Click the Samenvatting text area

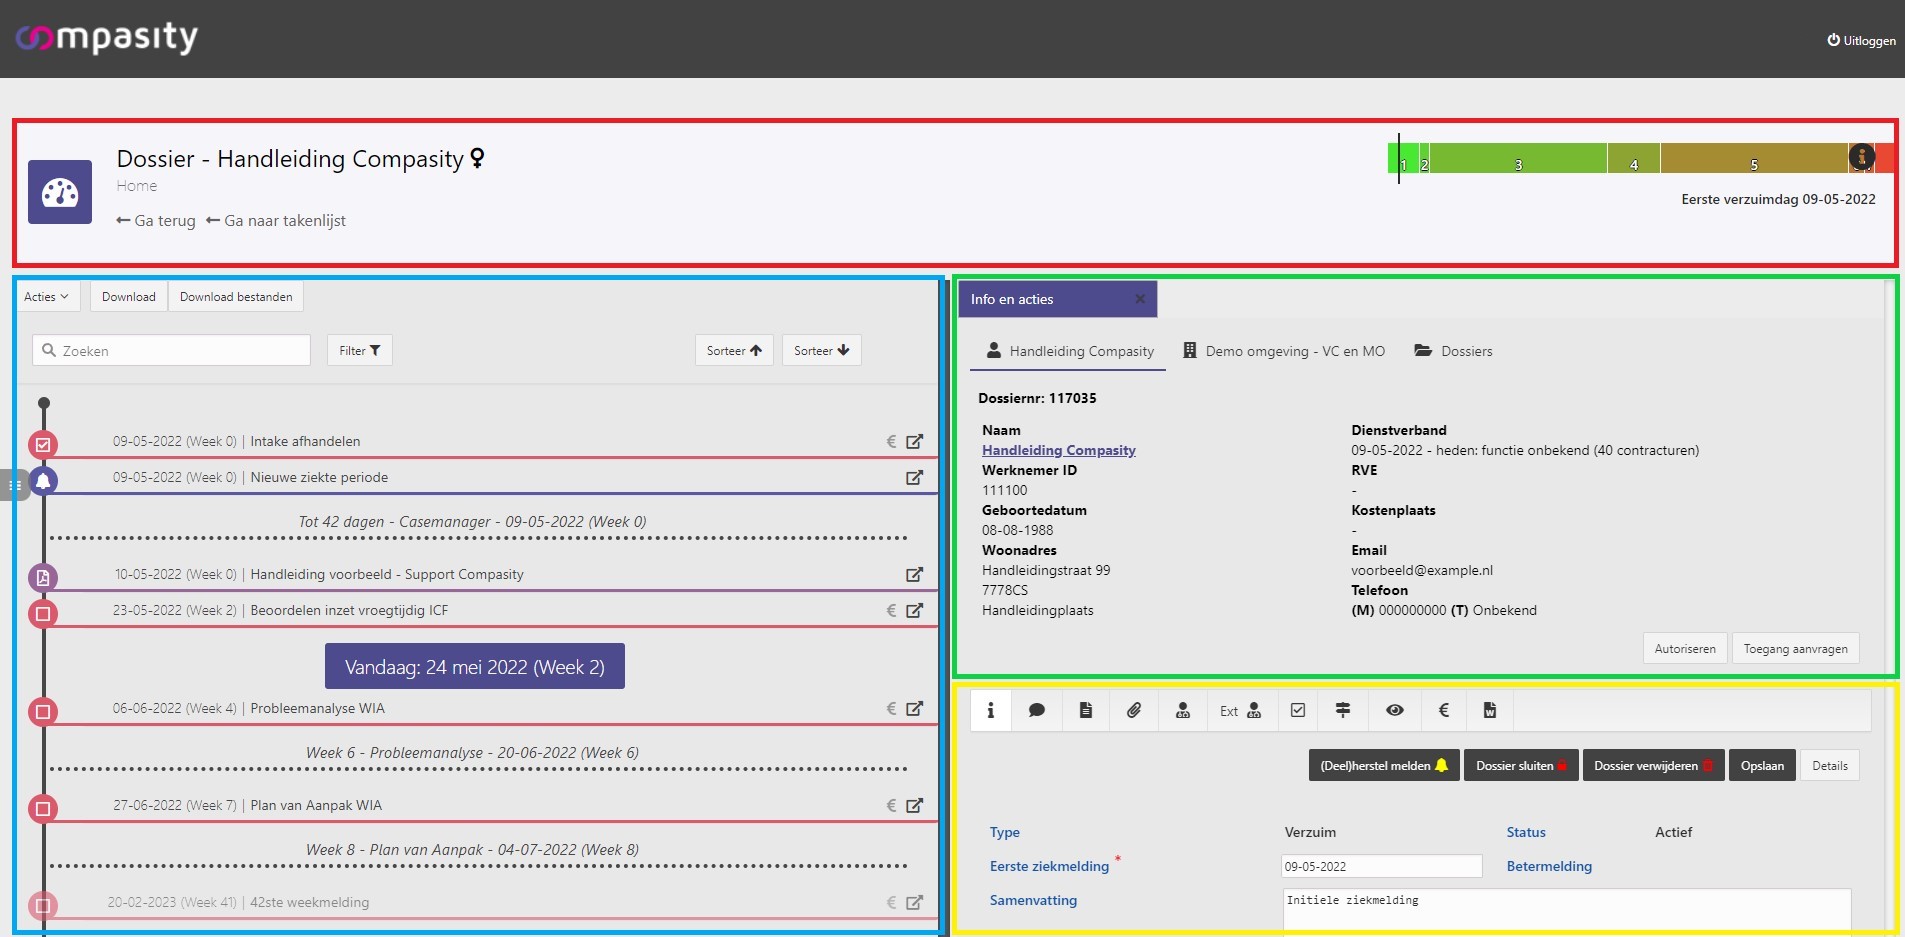coord(1566,910)
